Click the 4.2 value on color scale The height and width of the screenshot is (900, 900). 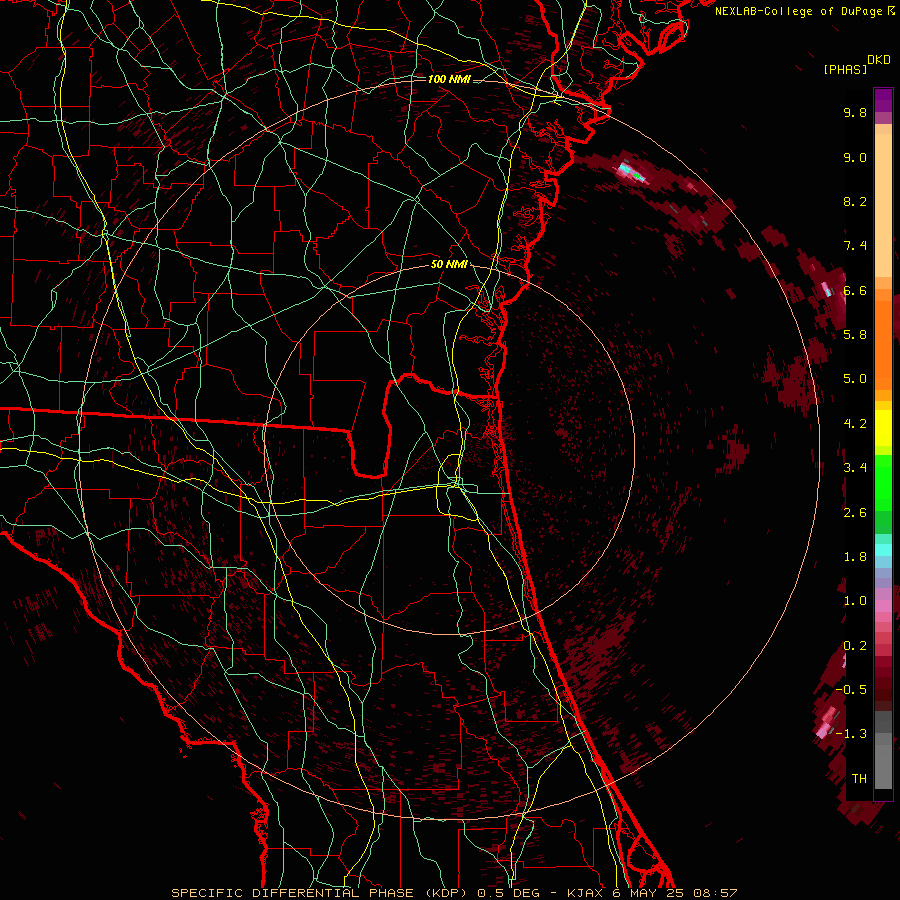[x=855, y=424]
